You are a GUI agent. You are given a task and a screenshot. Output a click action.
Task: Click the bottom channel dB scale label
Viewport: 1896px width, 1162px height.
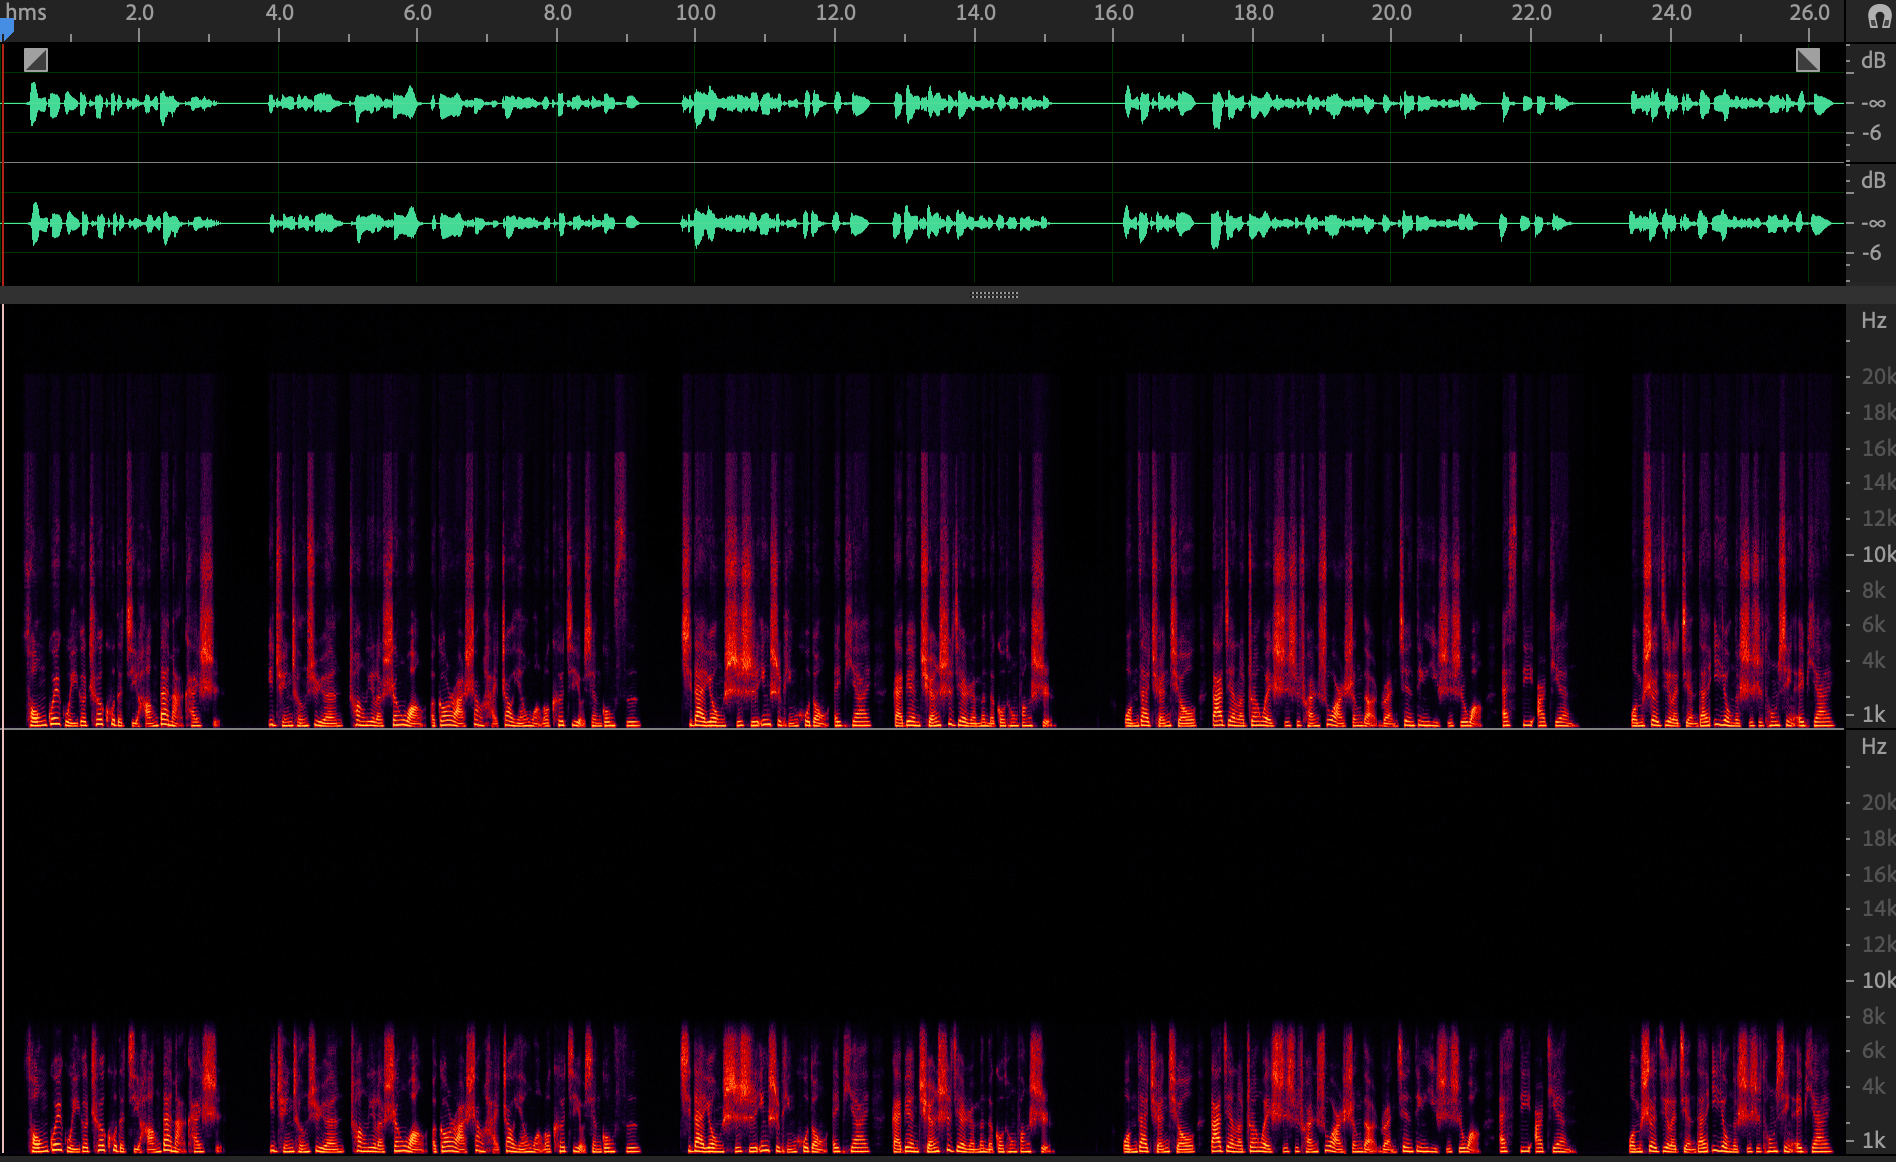pos(1873,181)
